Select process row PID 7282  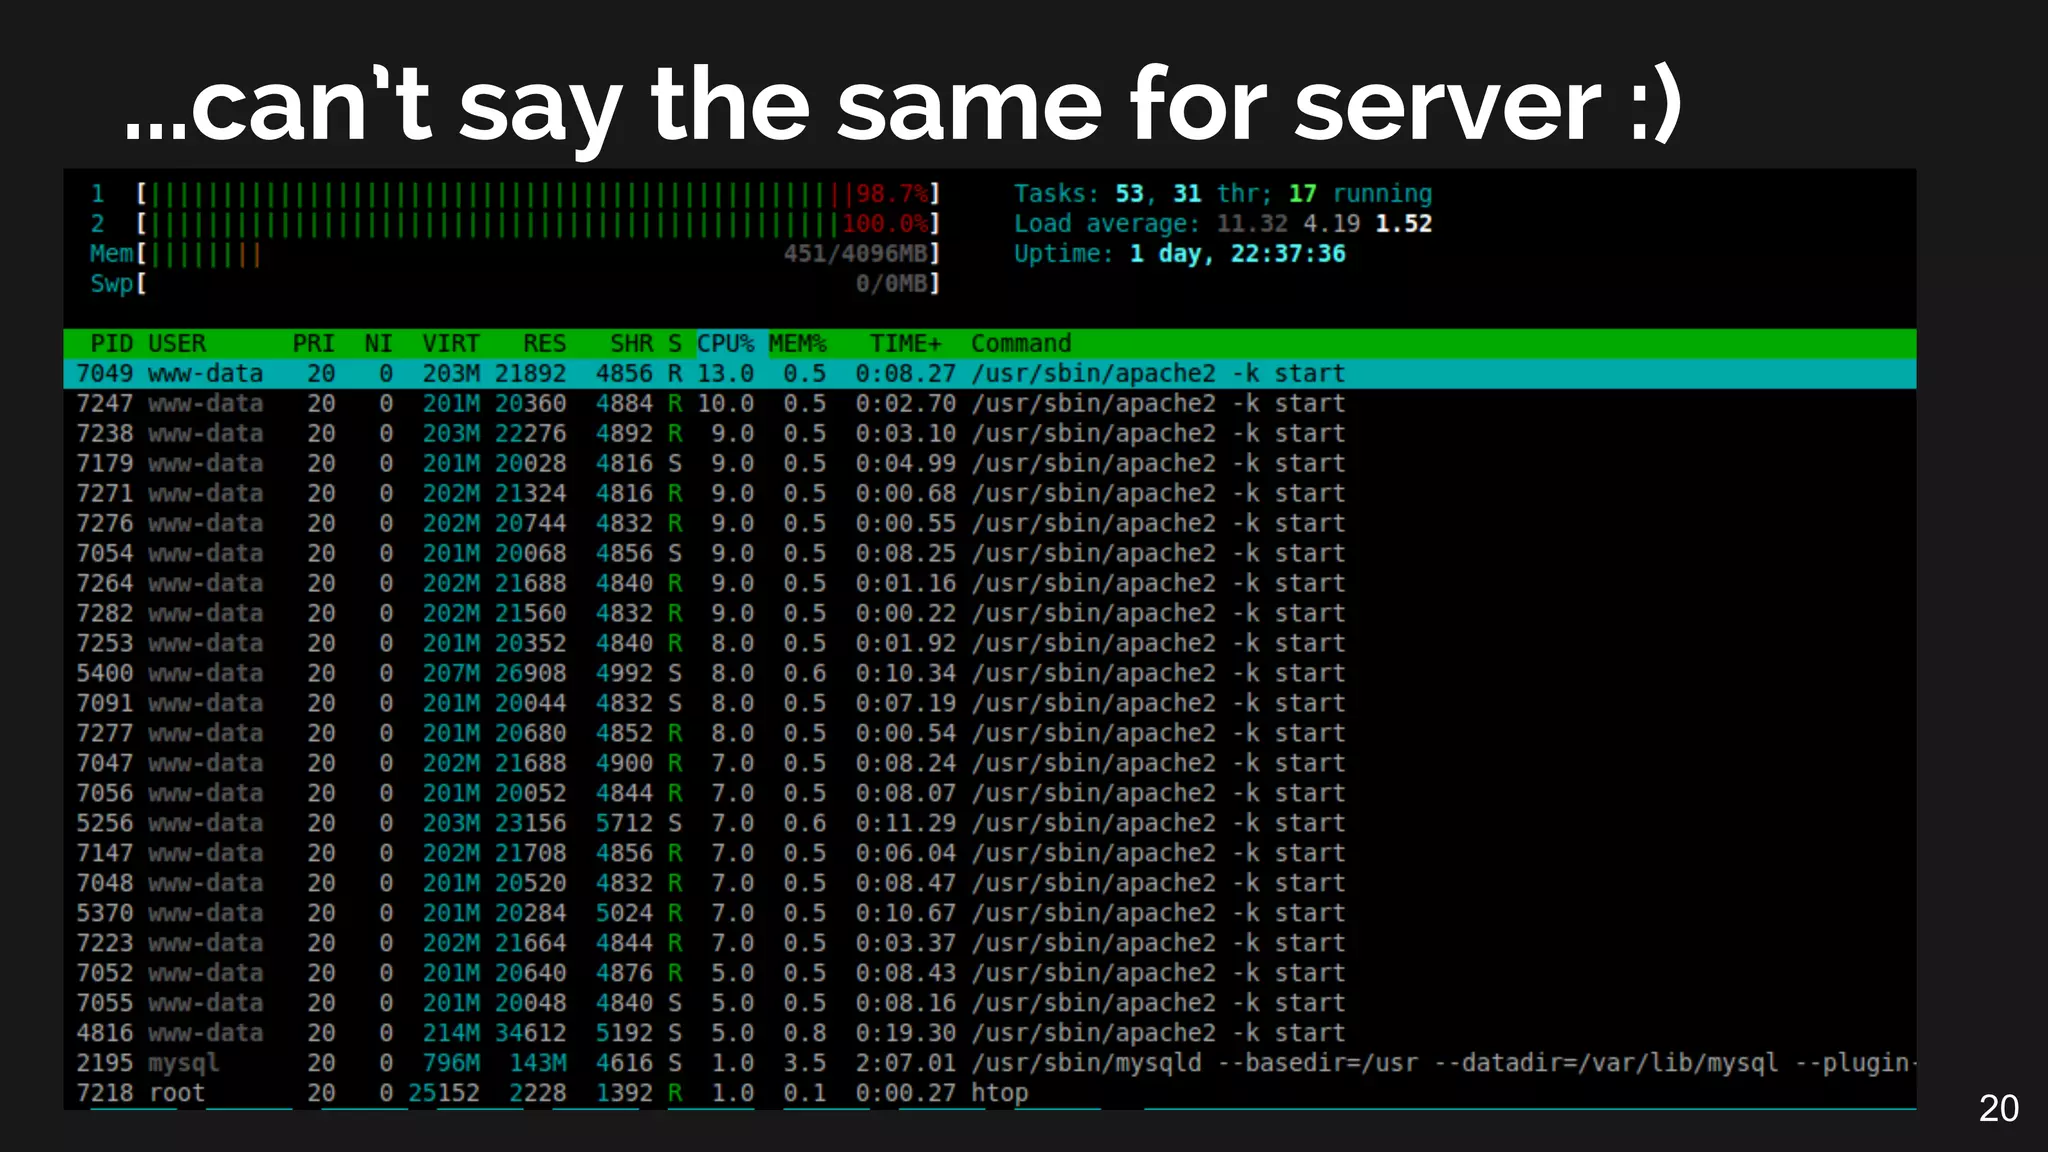990,614
